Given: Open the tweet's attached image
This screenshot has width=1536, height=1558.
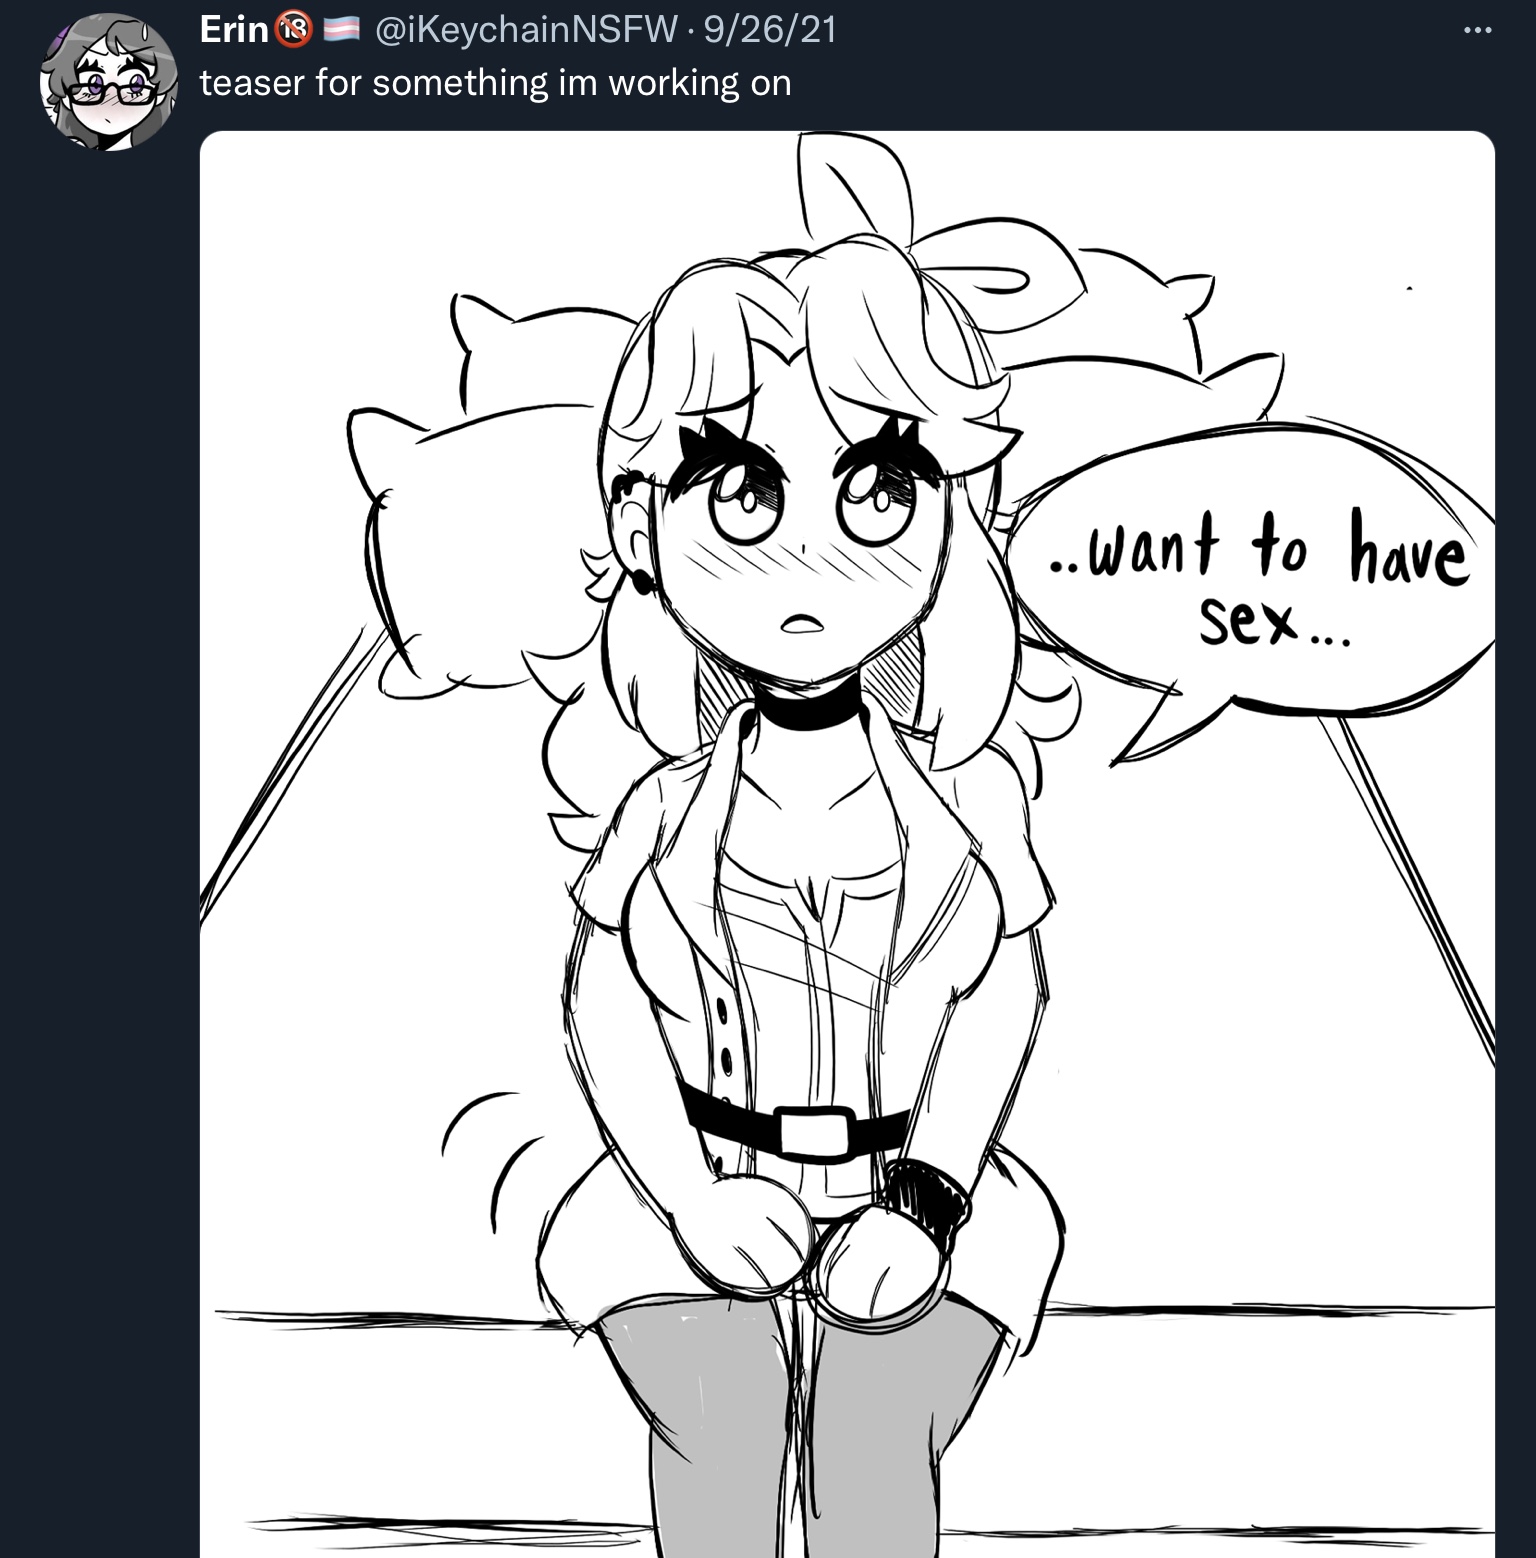Looking at the screenshot, I should (x=847, y=844).
